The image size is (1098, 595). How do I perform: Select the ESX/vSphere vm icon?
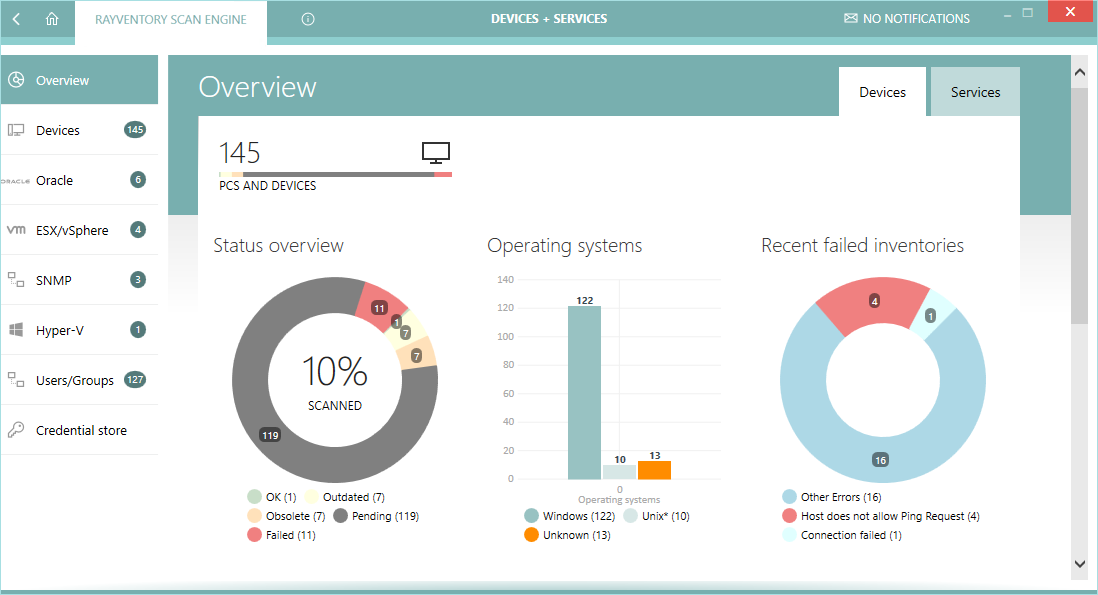[x=16, y=230]
